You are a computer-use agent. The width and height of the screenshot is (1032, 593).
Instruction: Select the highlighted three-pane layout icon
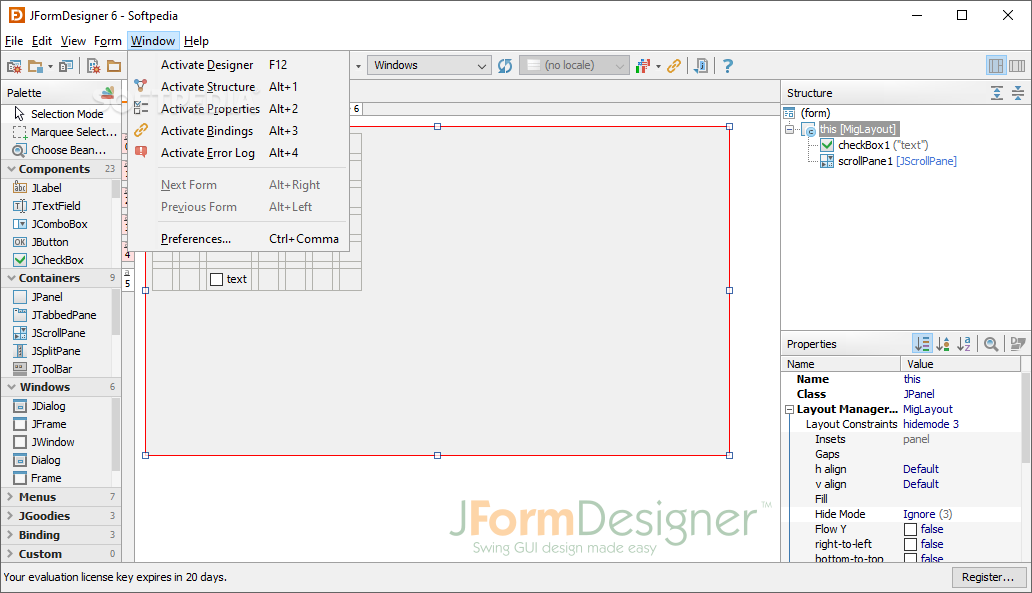(x=996, y=66)
